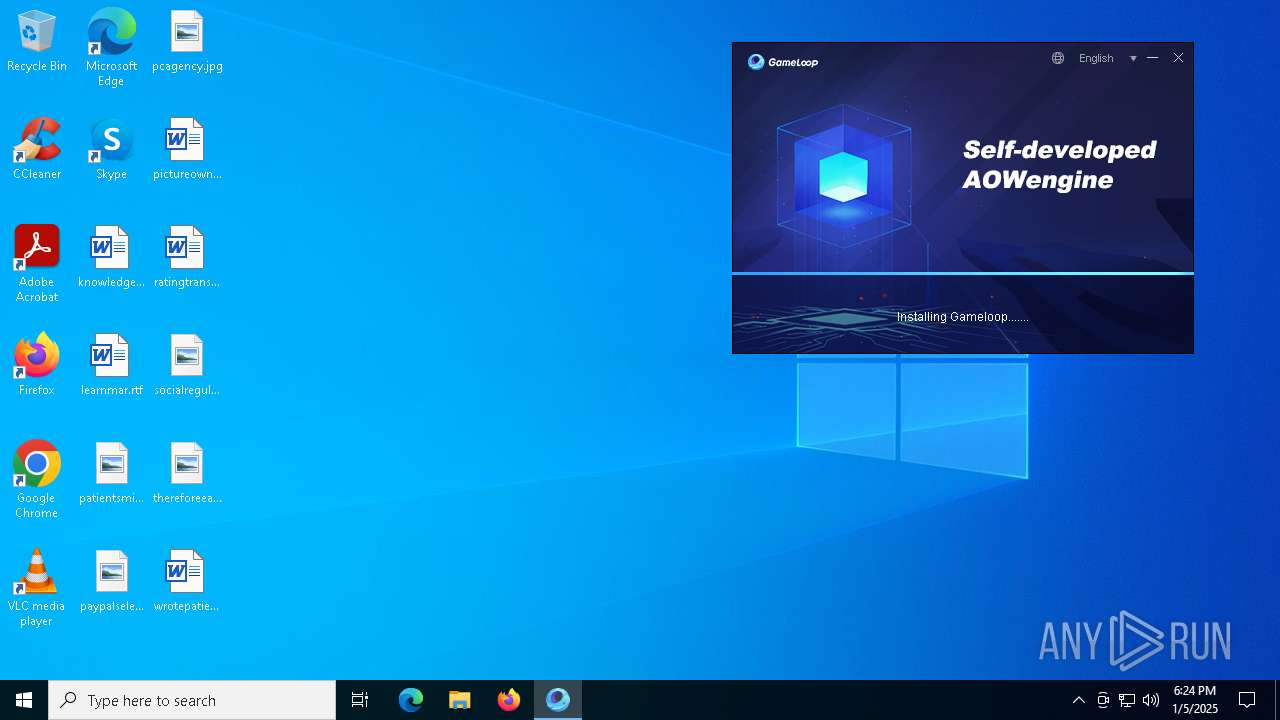Click the globe language icon in GameLoop

pos(1058,58)
